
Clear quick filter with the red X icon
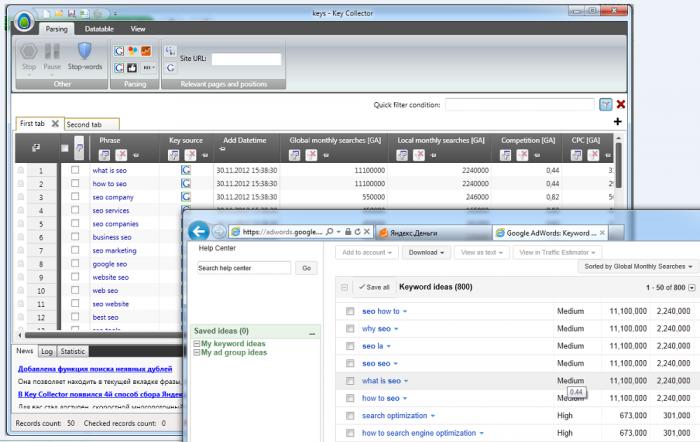pyautogui.click(x=621, y=104)
